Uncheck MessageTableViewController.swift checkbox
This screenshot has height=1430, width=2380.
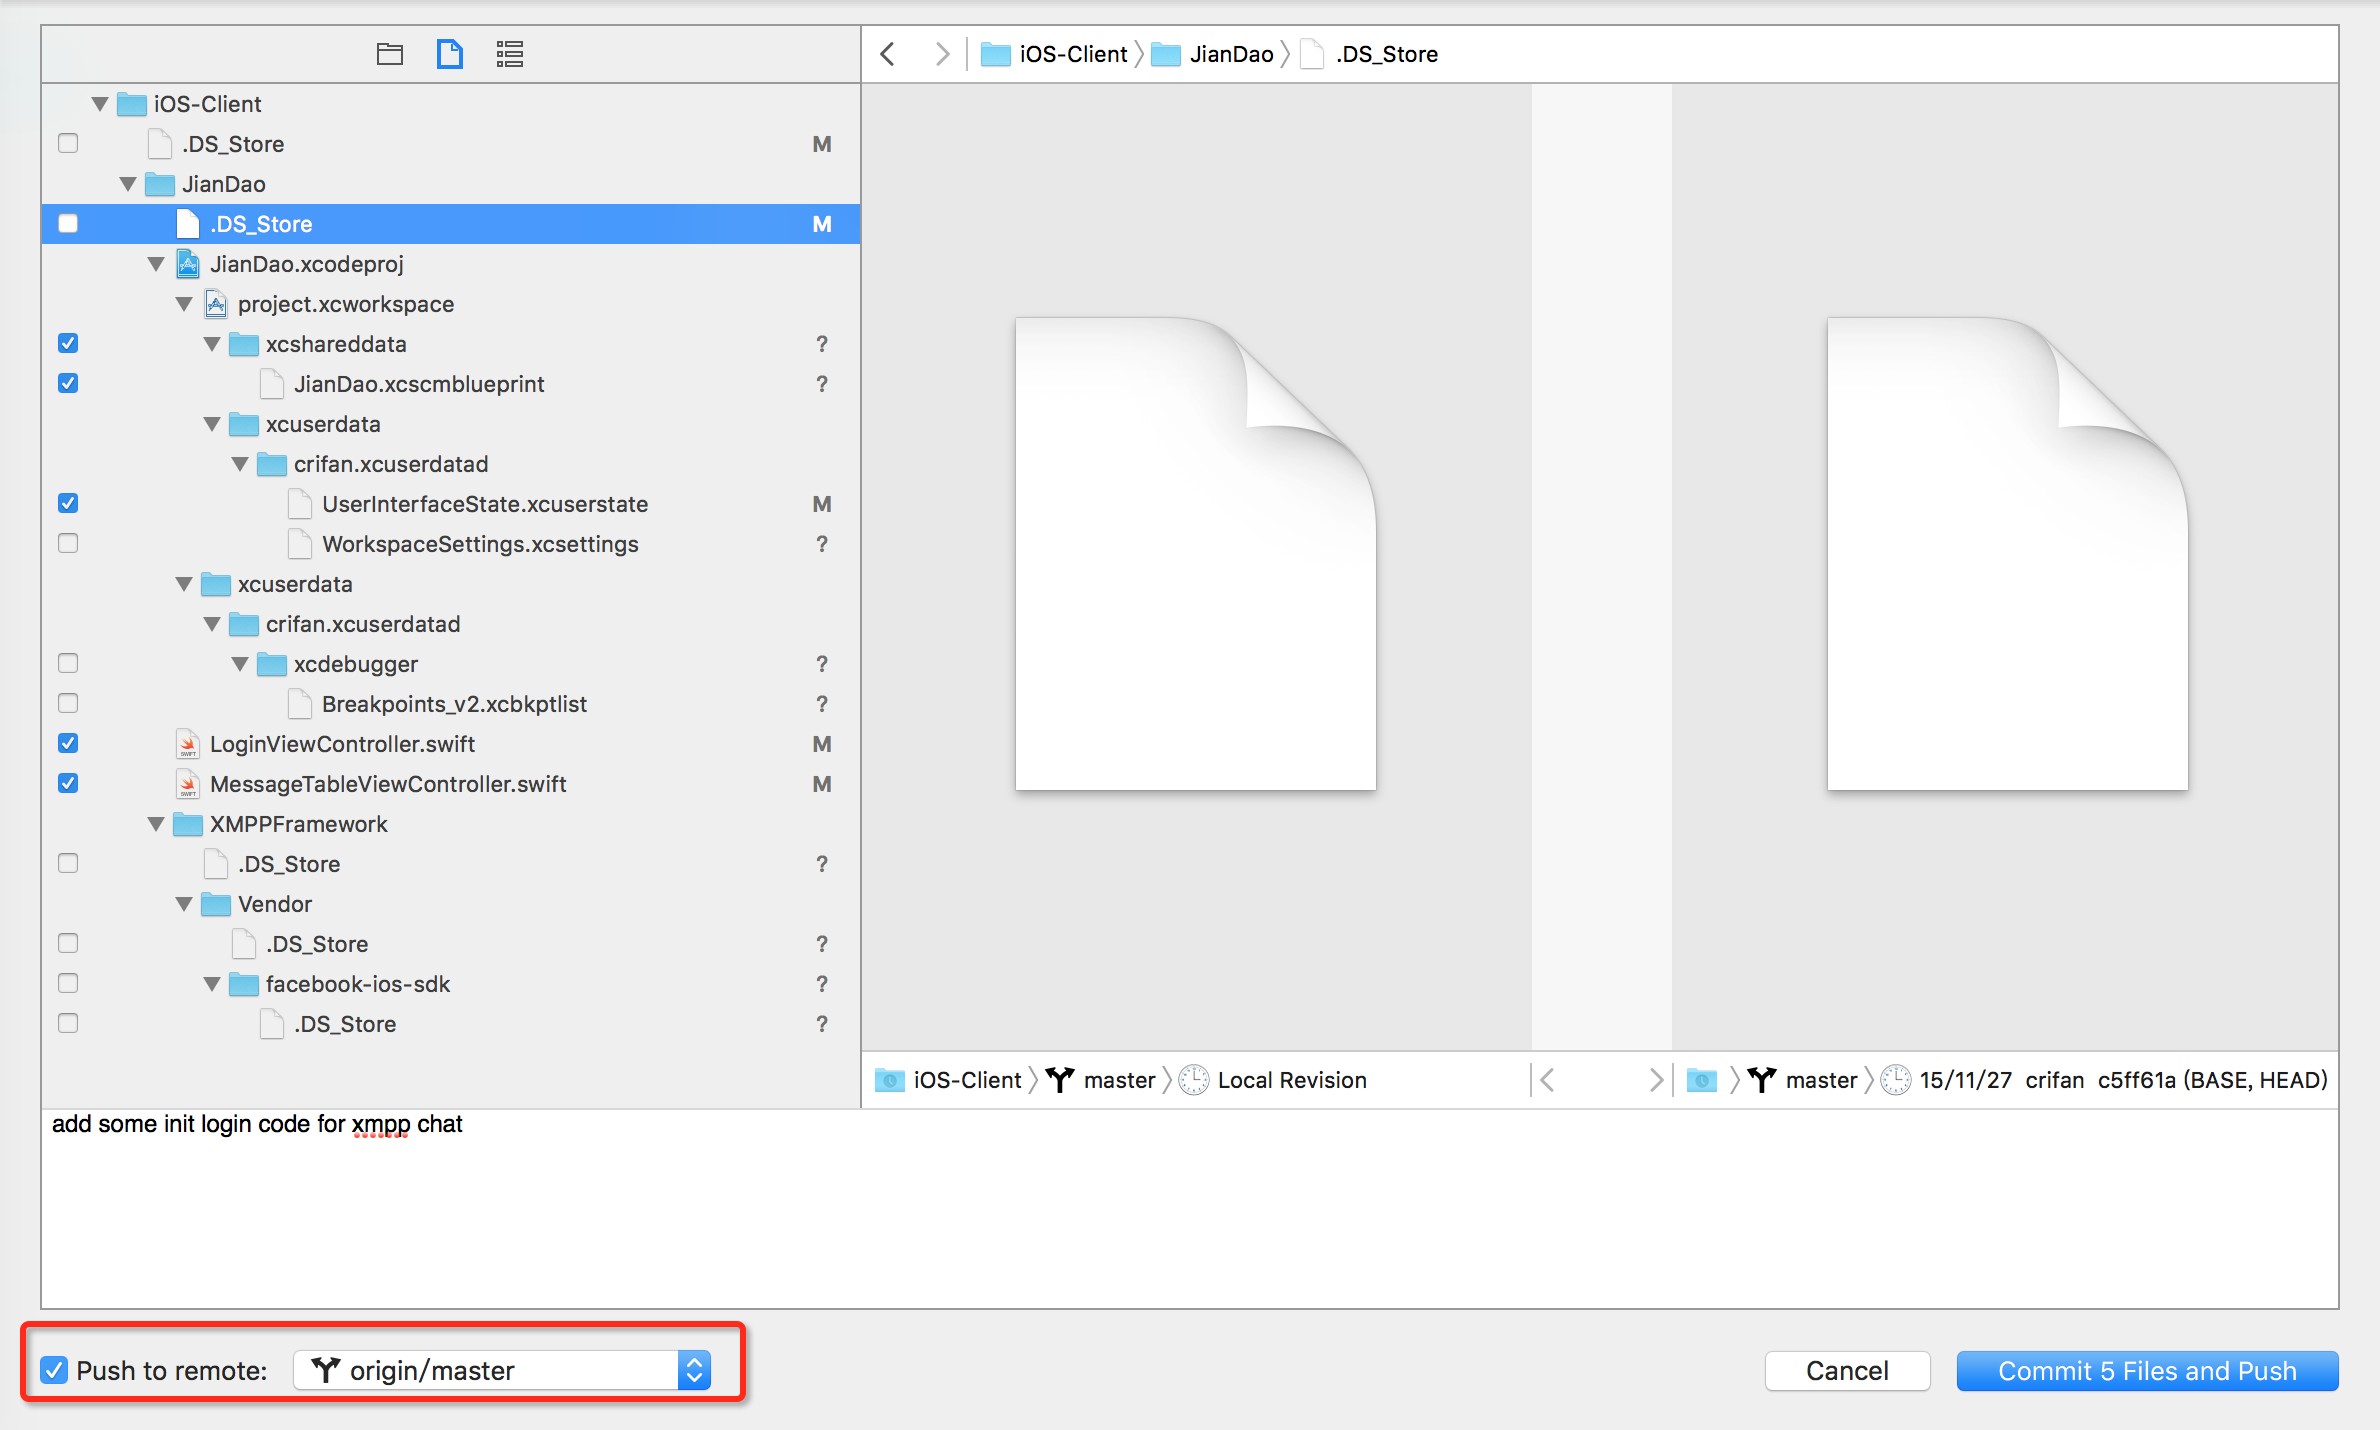click(68, 784)
